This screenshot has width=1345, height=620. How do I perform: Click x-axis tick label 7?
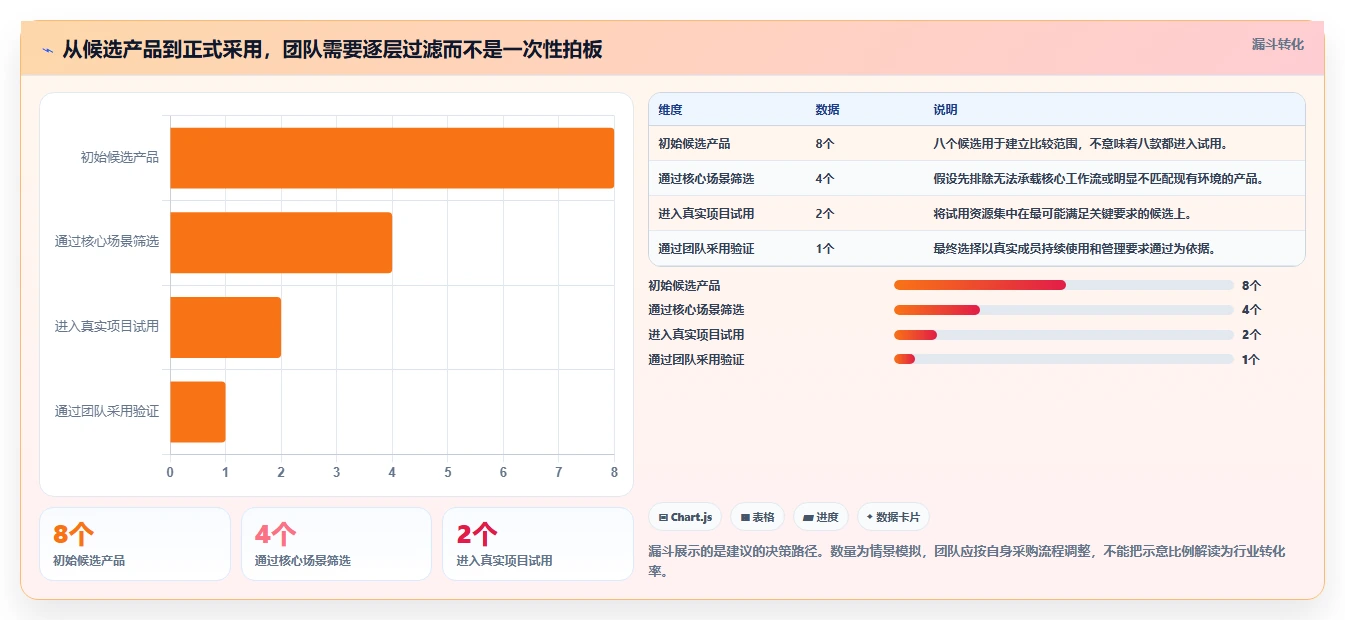point(559,472)
